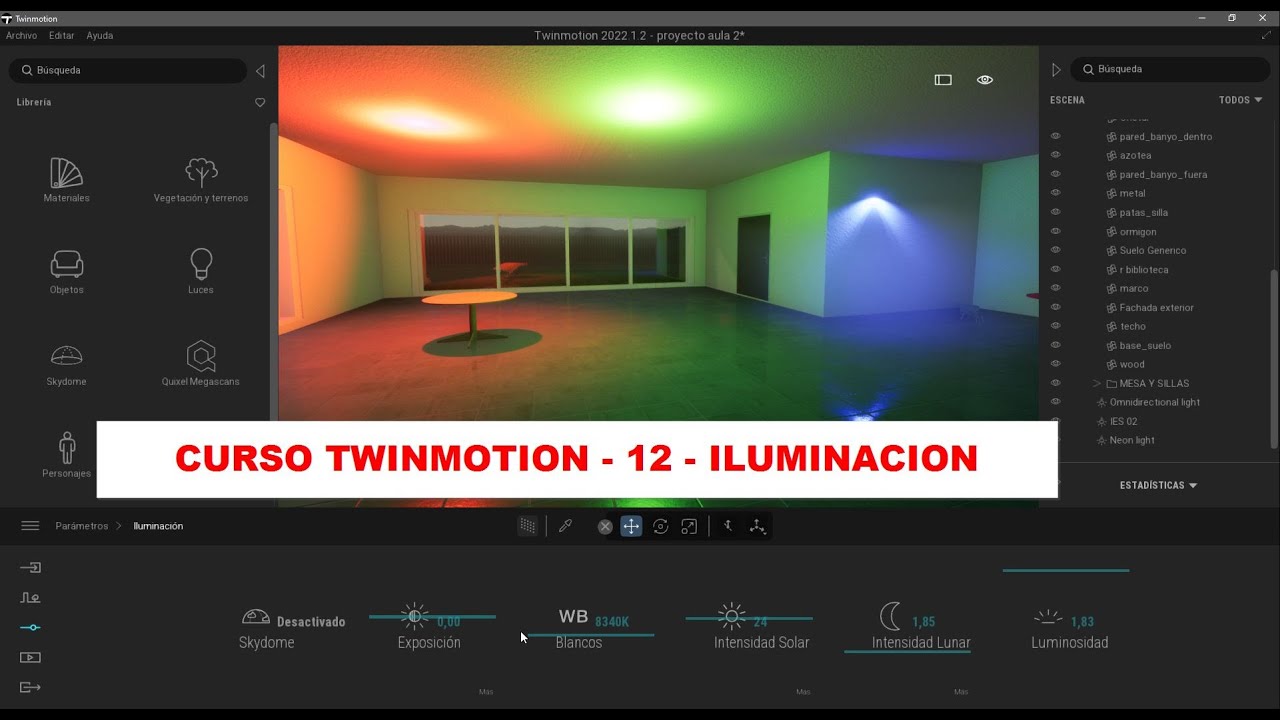Open the Ayuda menu
The image size is (1280, 720).
[100, 36]
